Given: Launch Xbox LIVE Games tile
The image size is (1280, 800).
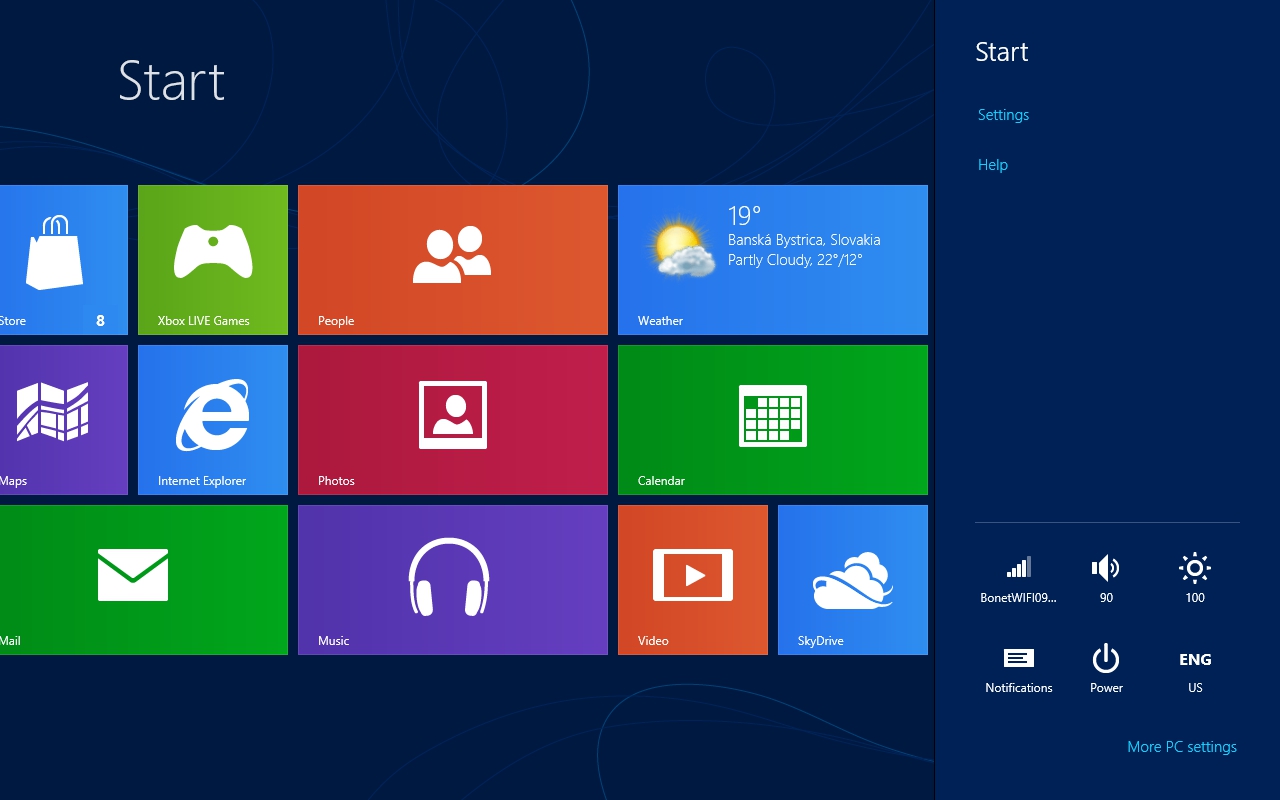Looking at the screenshot, I should [x=213, y=260].
